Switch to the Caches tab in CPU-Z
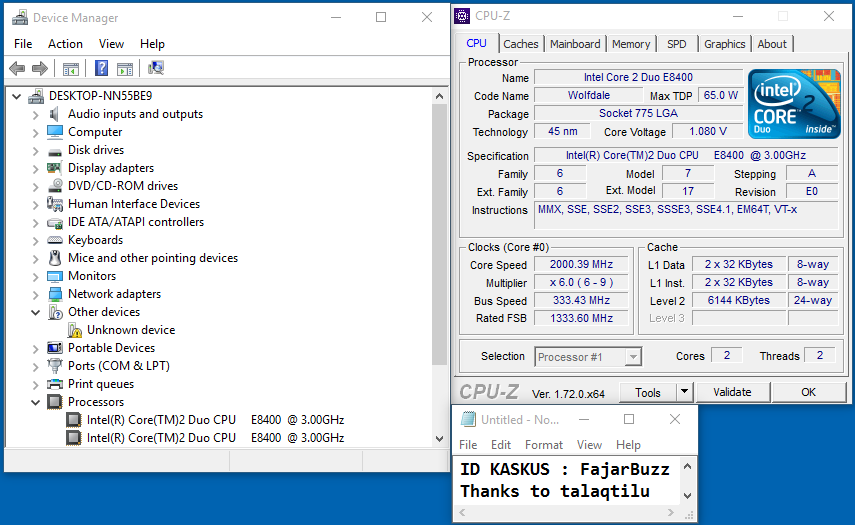 [521, 44]
